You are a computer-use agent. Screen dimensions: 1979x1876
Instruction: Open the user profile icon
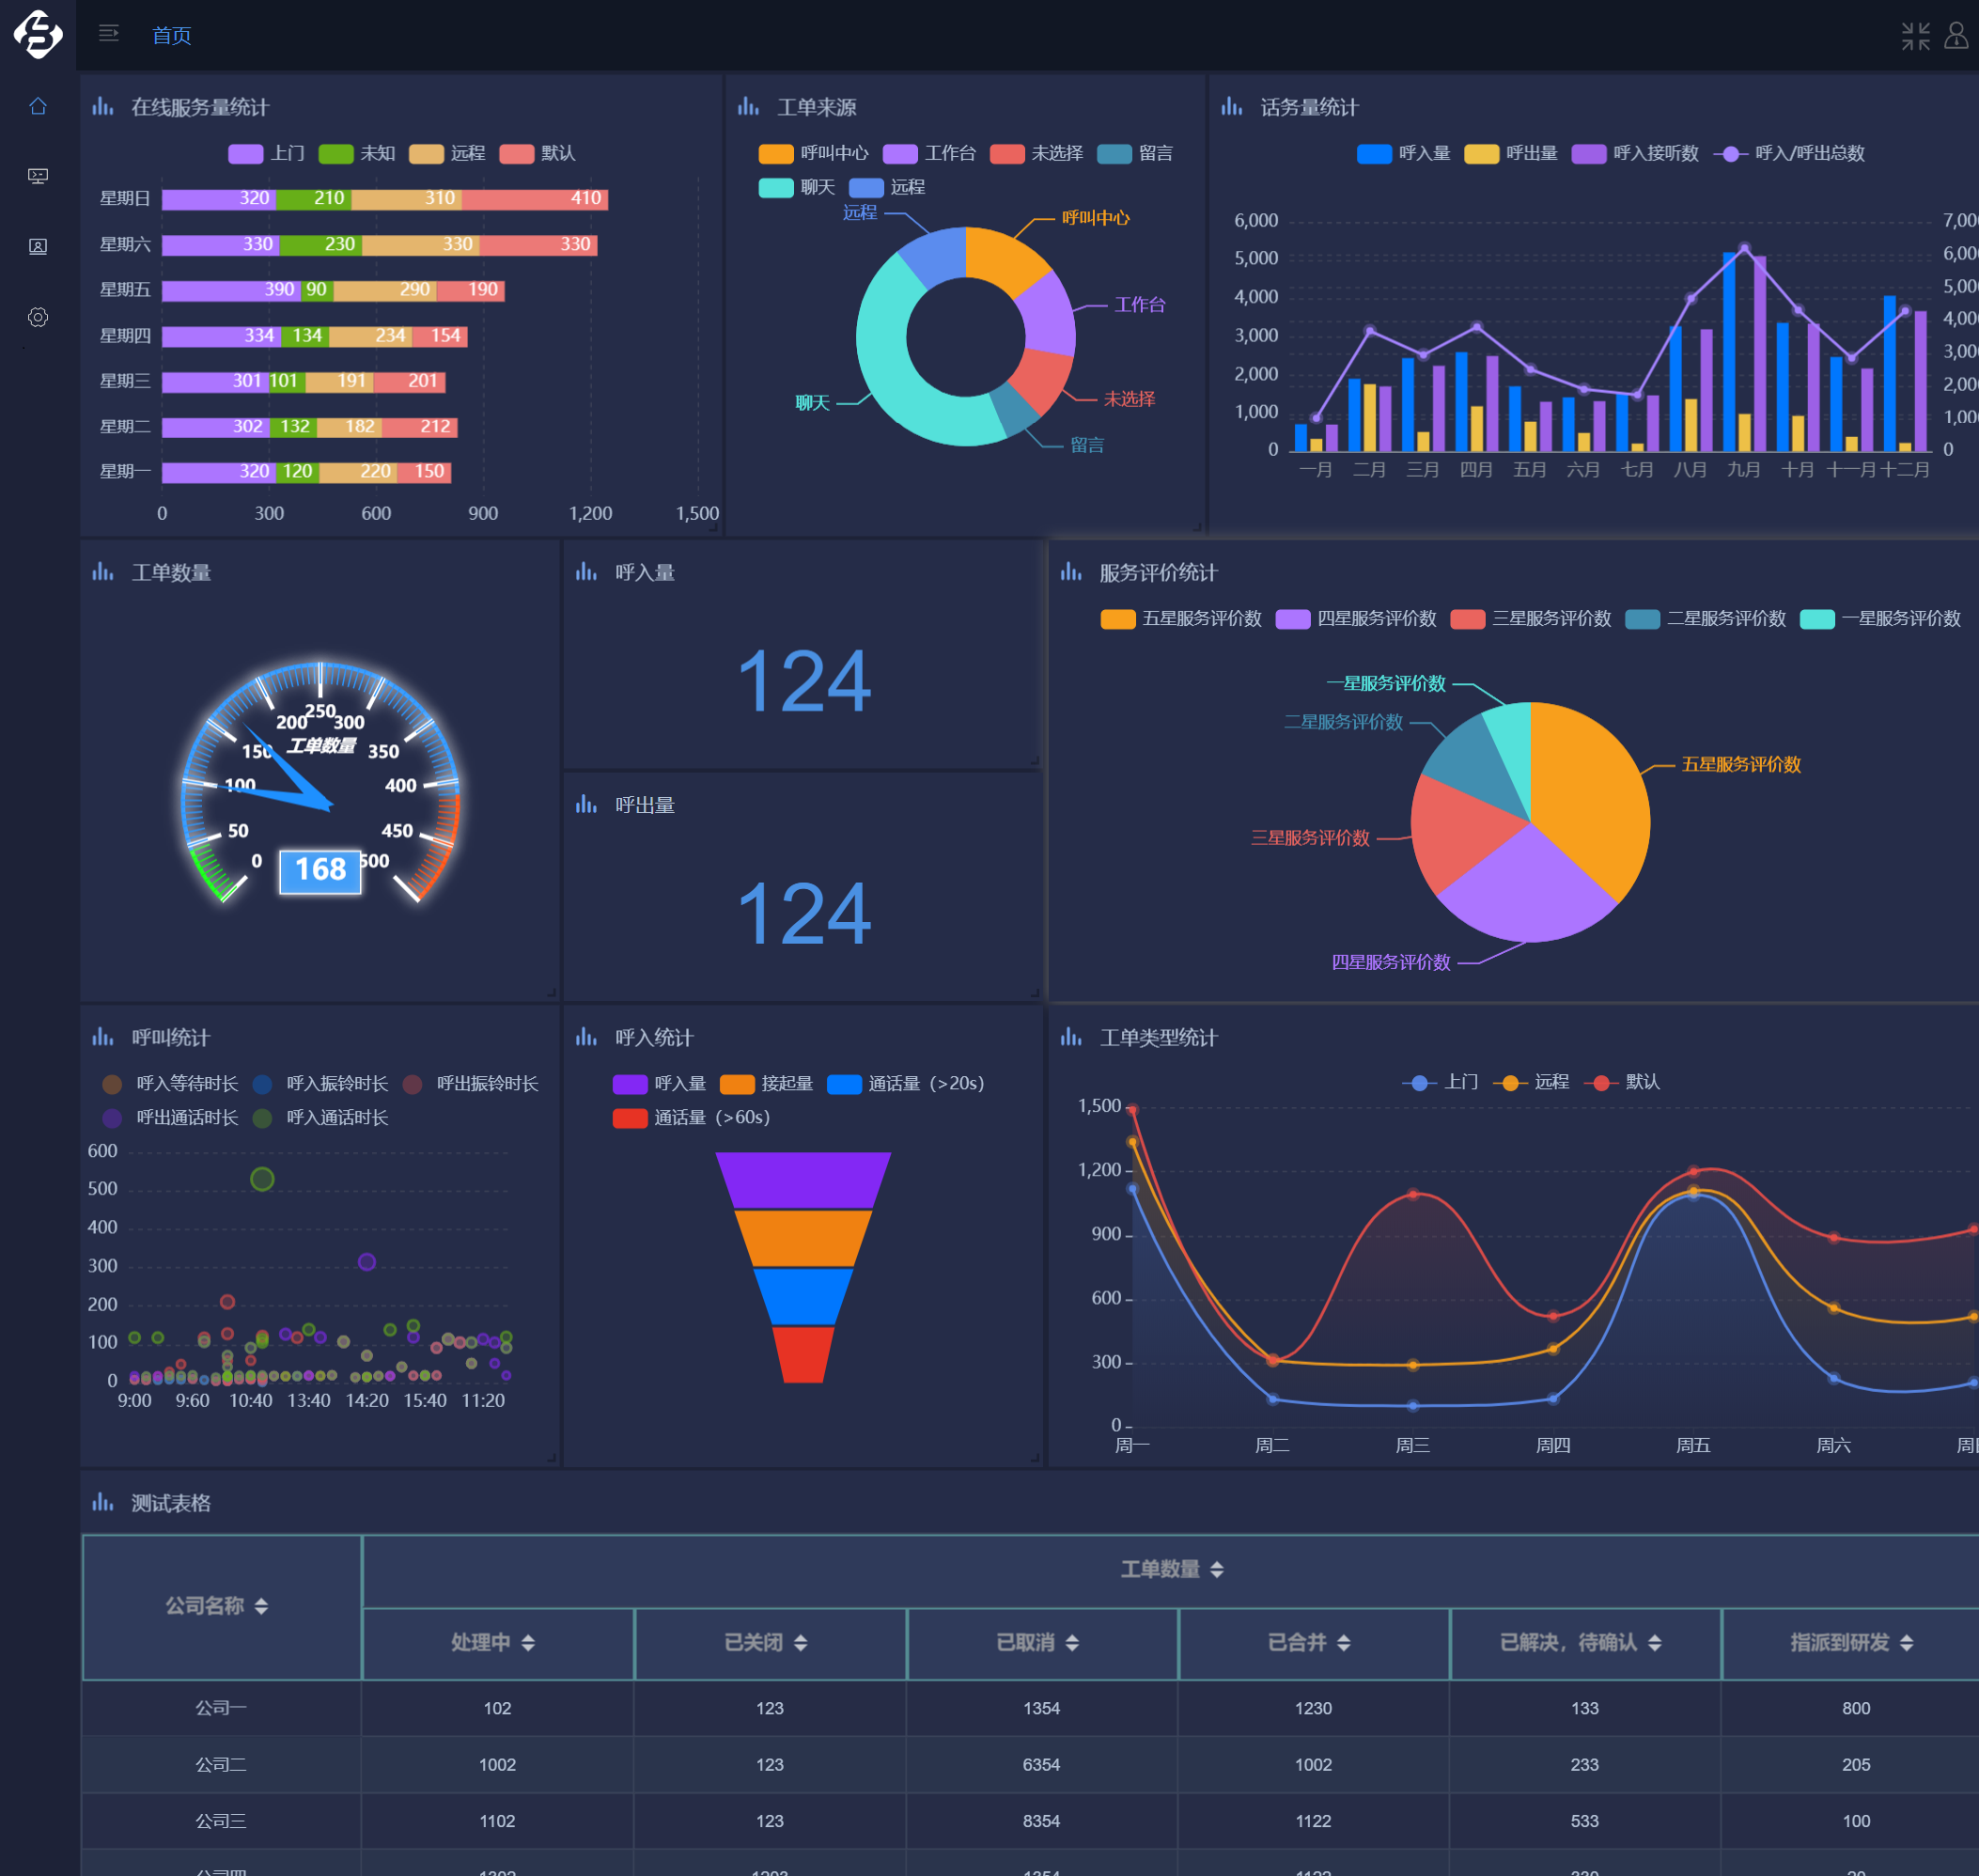point(1956,36)
